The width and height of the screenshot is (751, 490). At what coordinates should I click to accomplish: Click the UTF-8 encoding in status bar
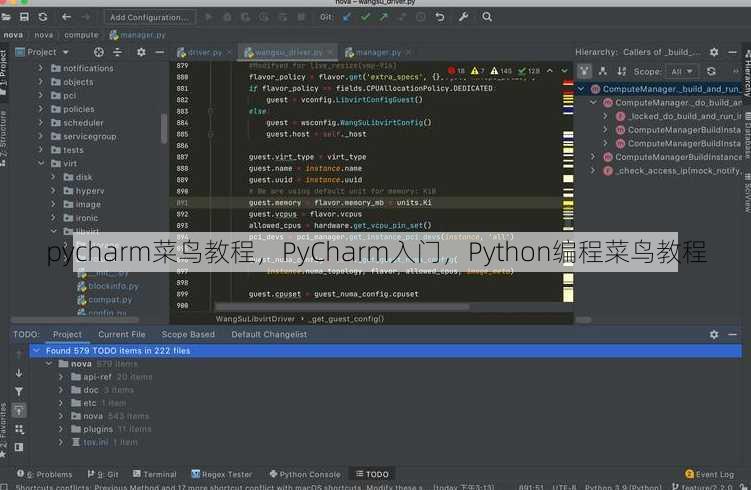[x=564, y=487]
